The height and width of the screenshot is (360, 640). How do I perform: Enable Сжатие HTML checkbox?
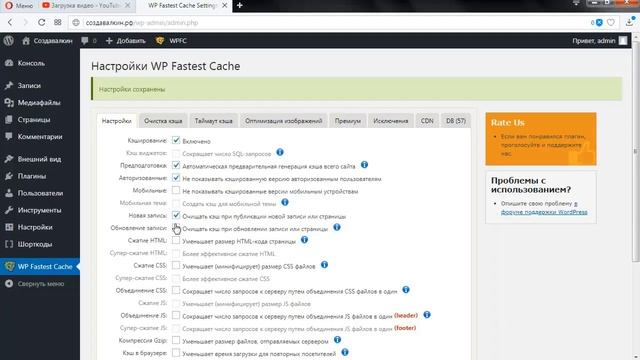(x=176, y=240)
